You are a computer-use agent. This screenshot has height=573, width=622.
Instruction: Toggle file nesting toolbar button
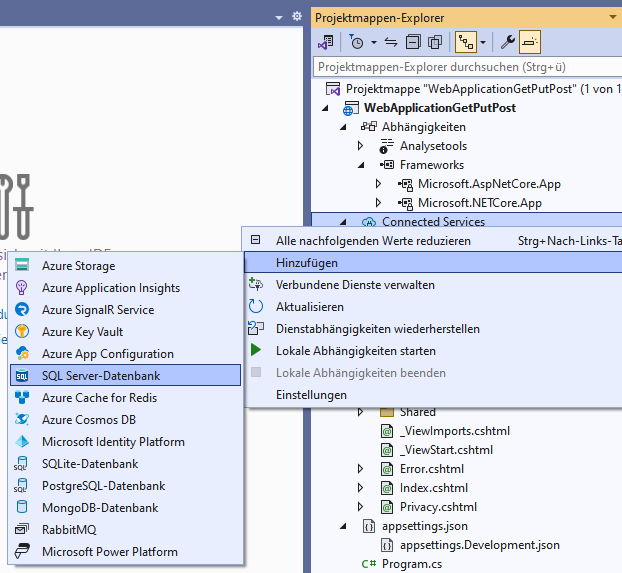[466, 42]
